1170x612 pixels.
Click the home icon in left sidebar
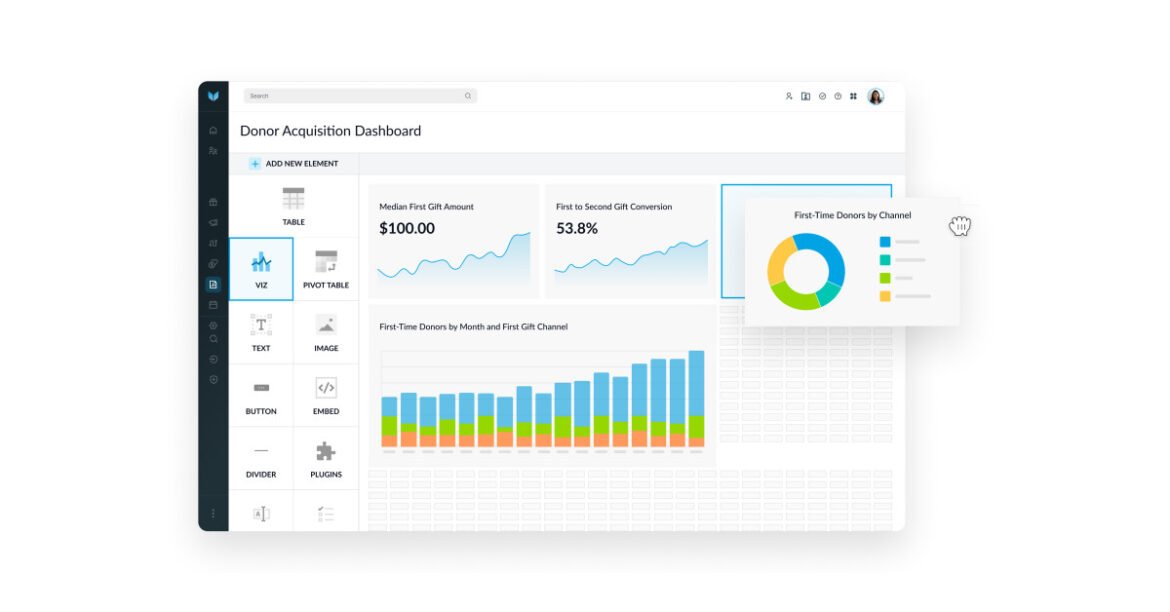click(x=213, y=131)
